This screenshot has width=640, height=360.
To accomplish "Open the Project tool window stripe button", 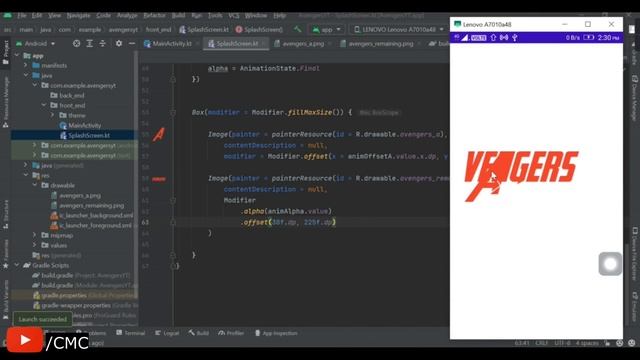I will click(x=6, y=52).
